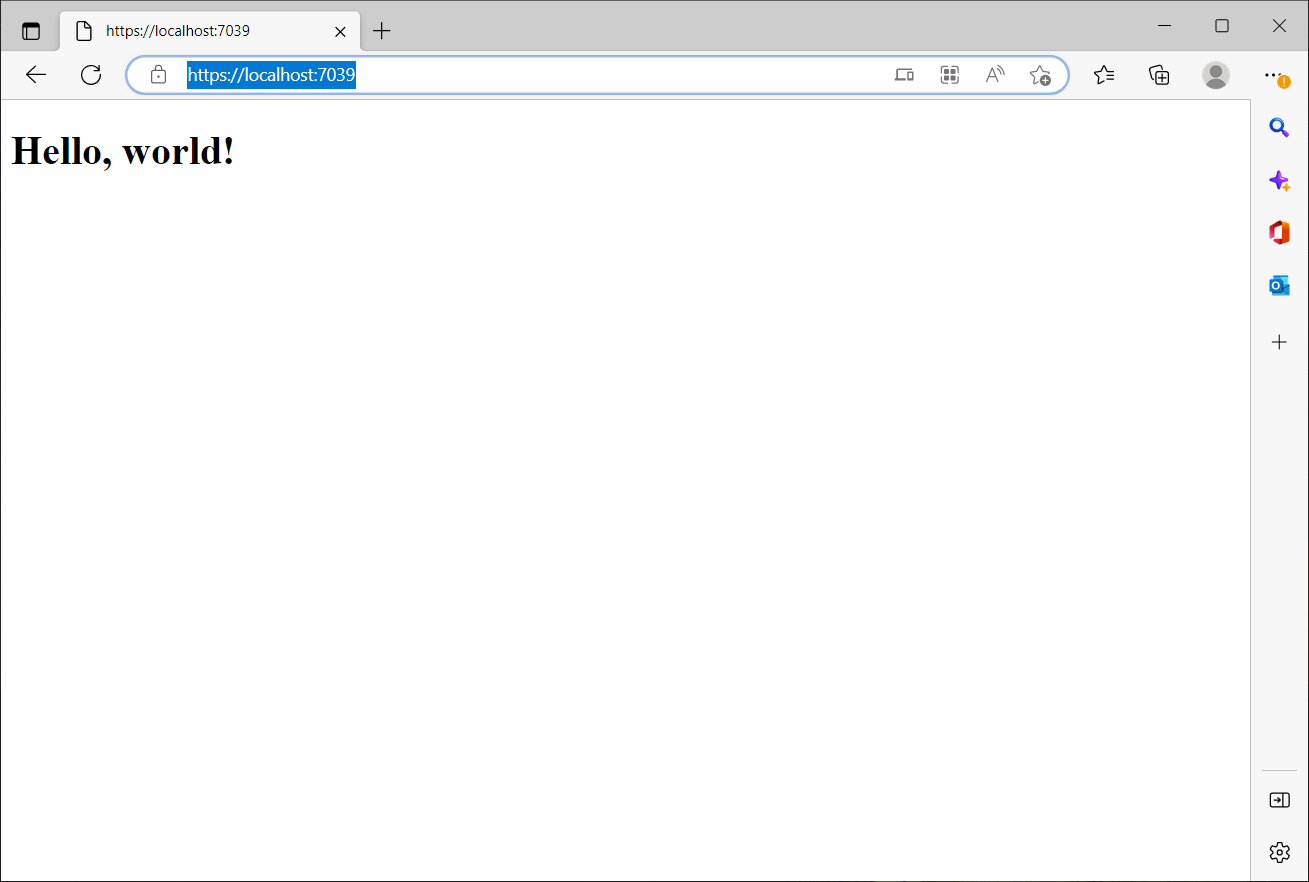Open the Discover sparkle icon in sidebar
Image resolution: width=1309 pixels, height=882 pixels.
[x=1279, y=181]
